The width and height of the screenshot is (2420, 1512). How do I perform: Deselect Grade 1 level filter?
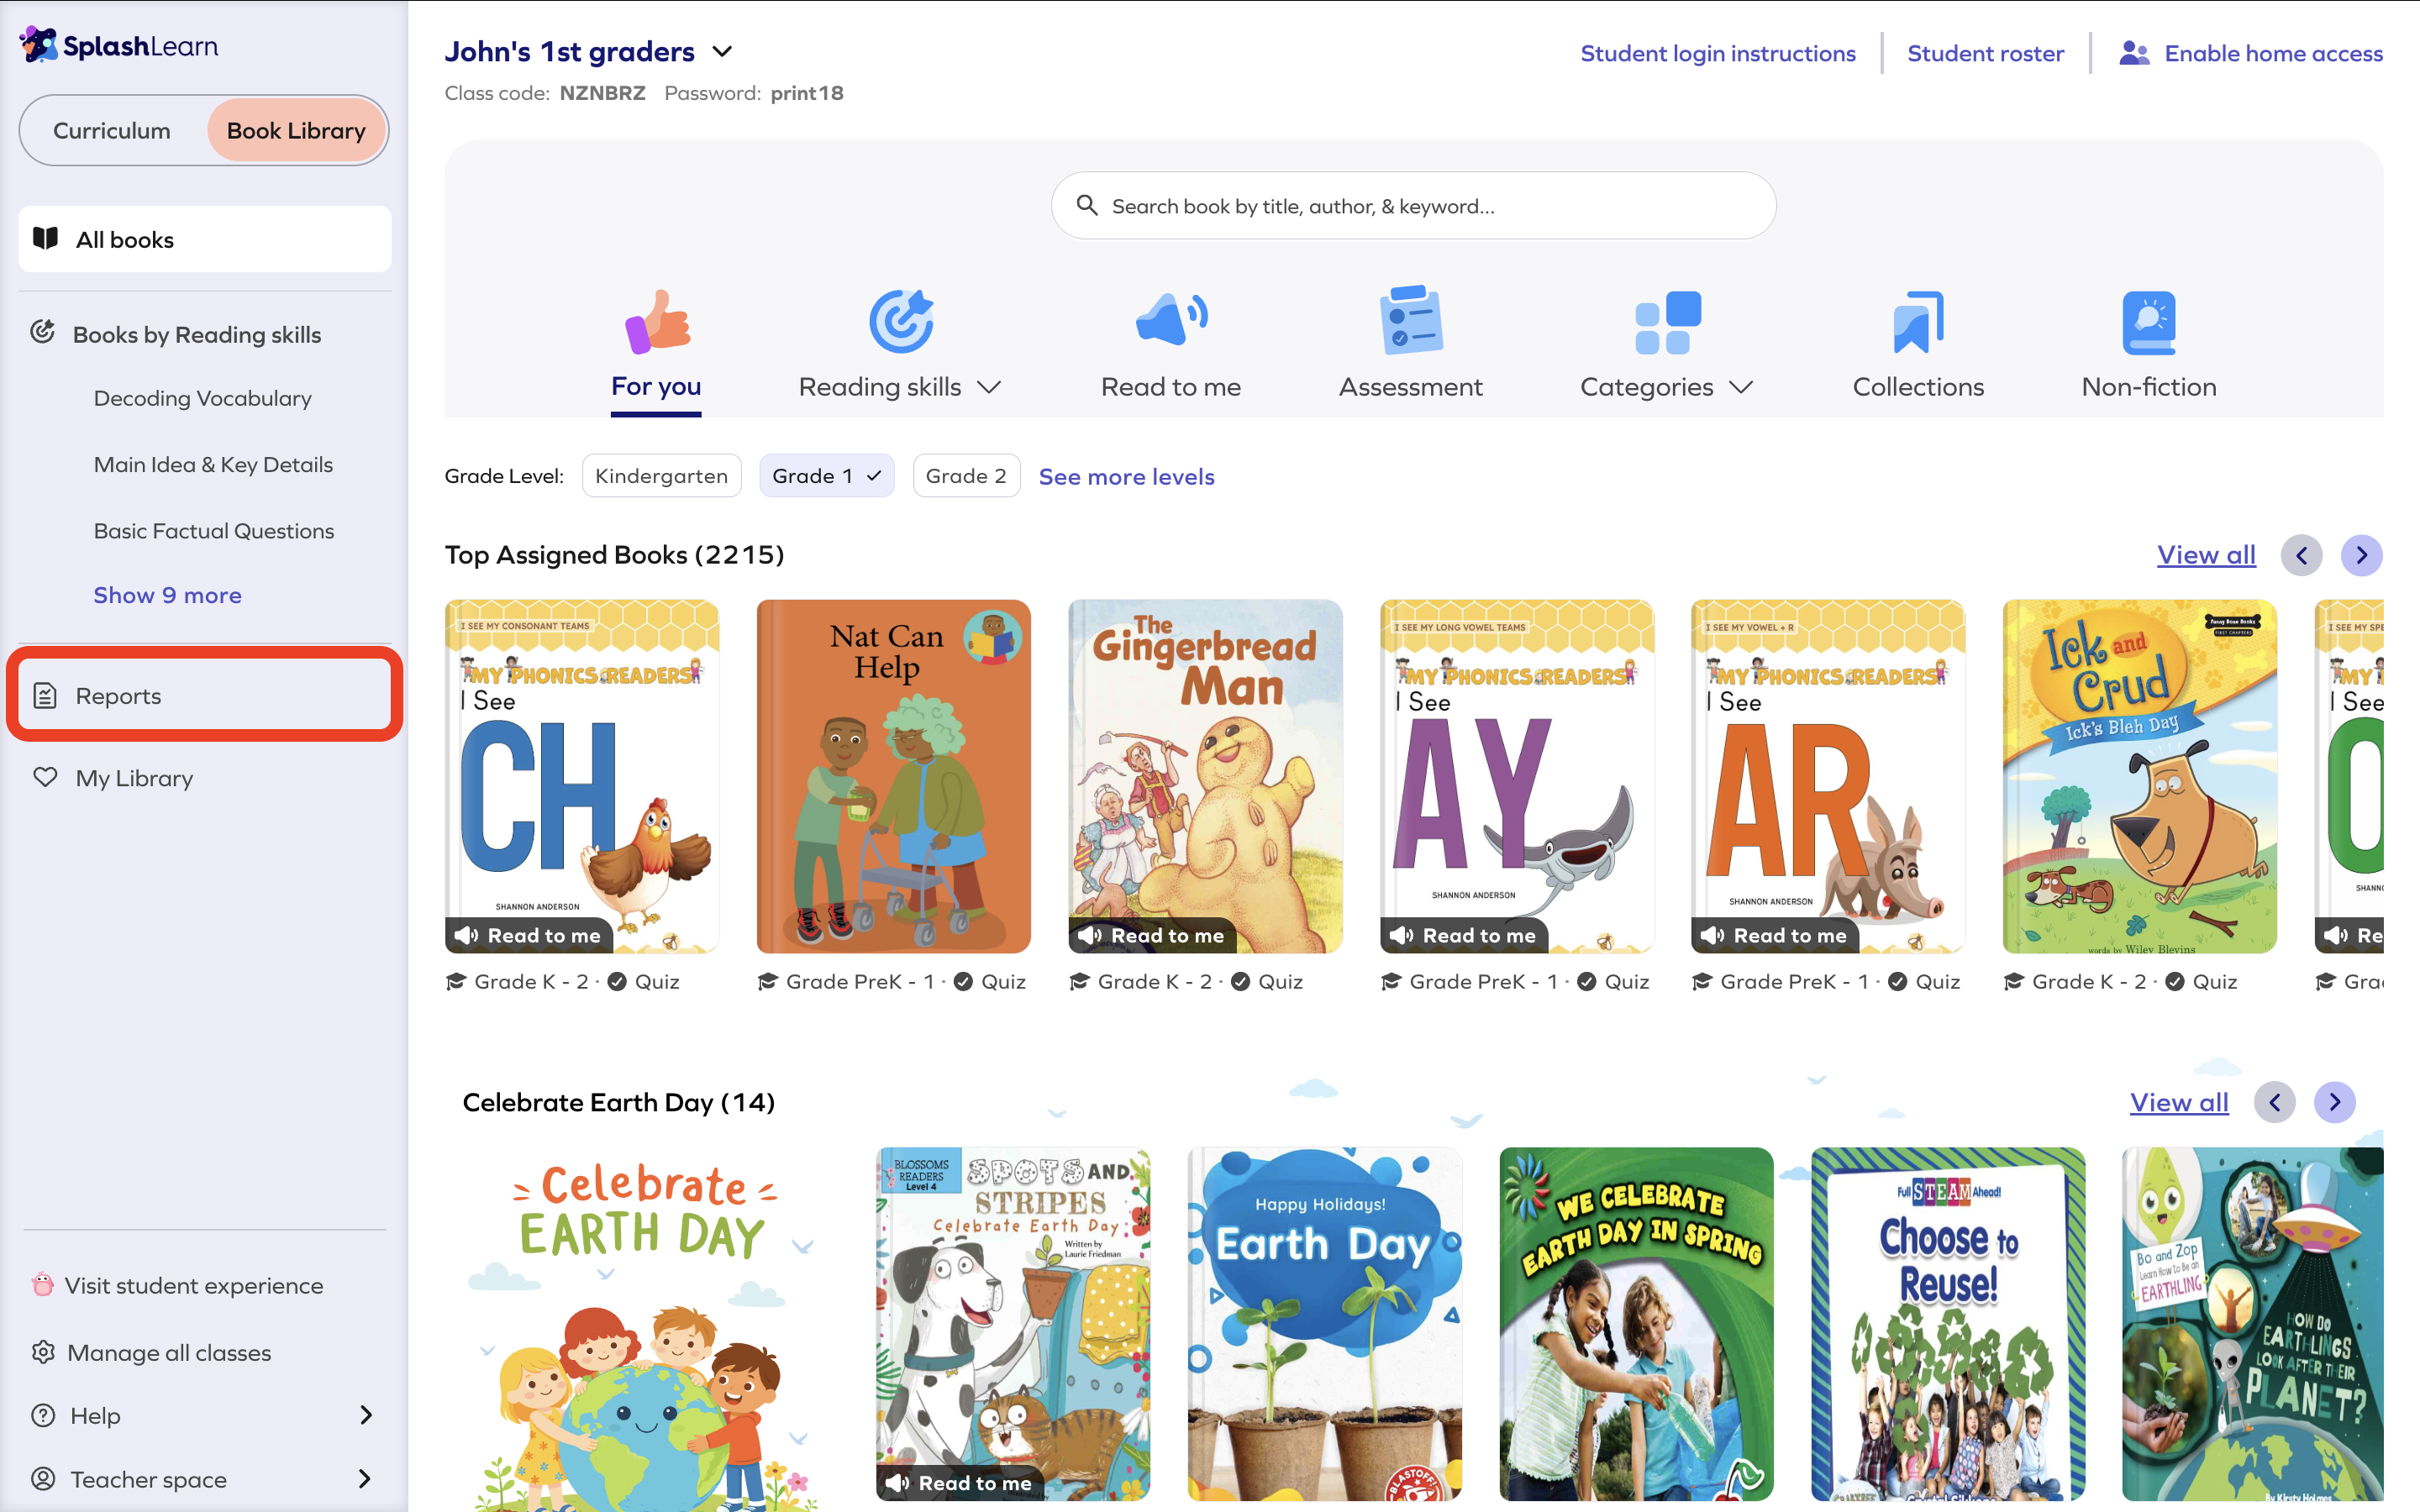(x=826, y=476)
